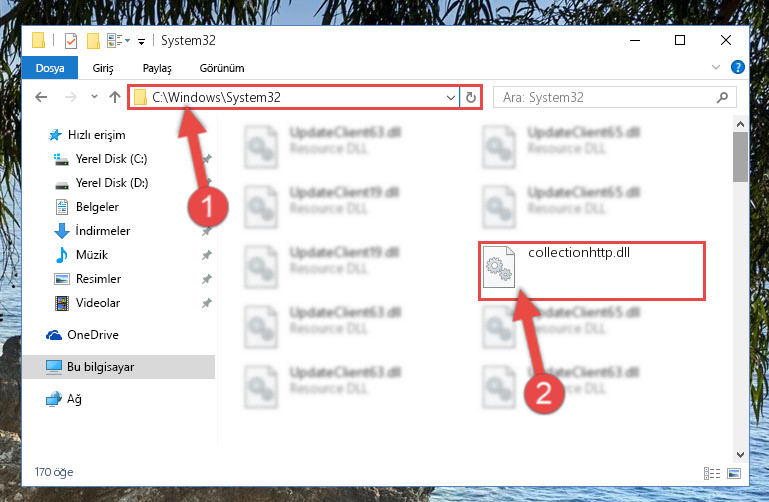The image size is (769, 502).
Task: Select the collectionhttp.dll file
Action: tap(592, 271)
